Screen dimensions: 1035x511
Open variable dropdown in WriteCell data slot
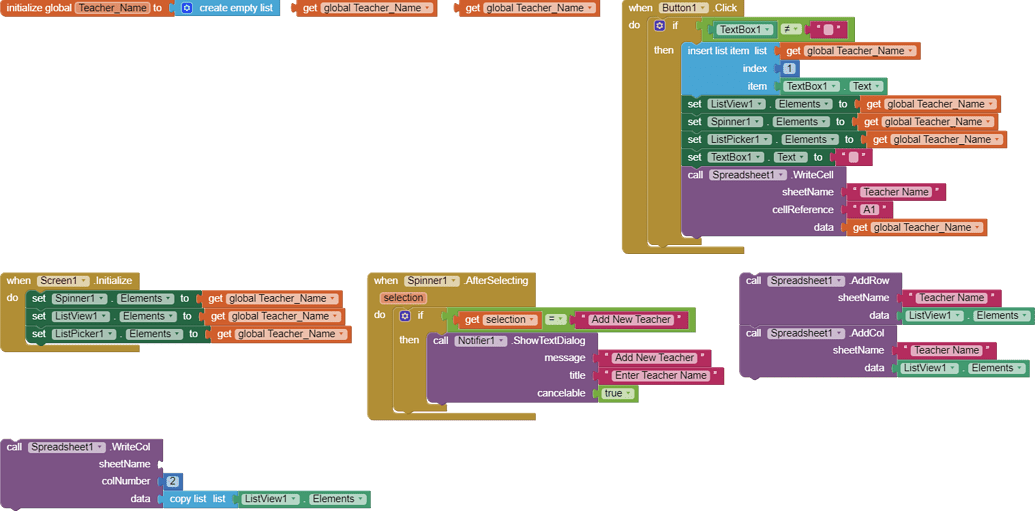coord(927,227)
